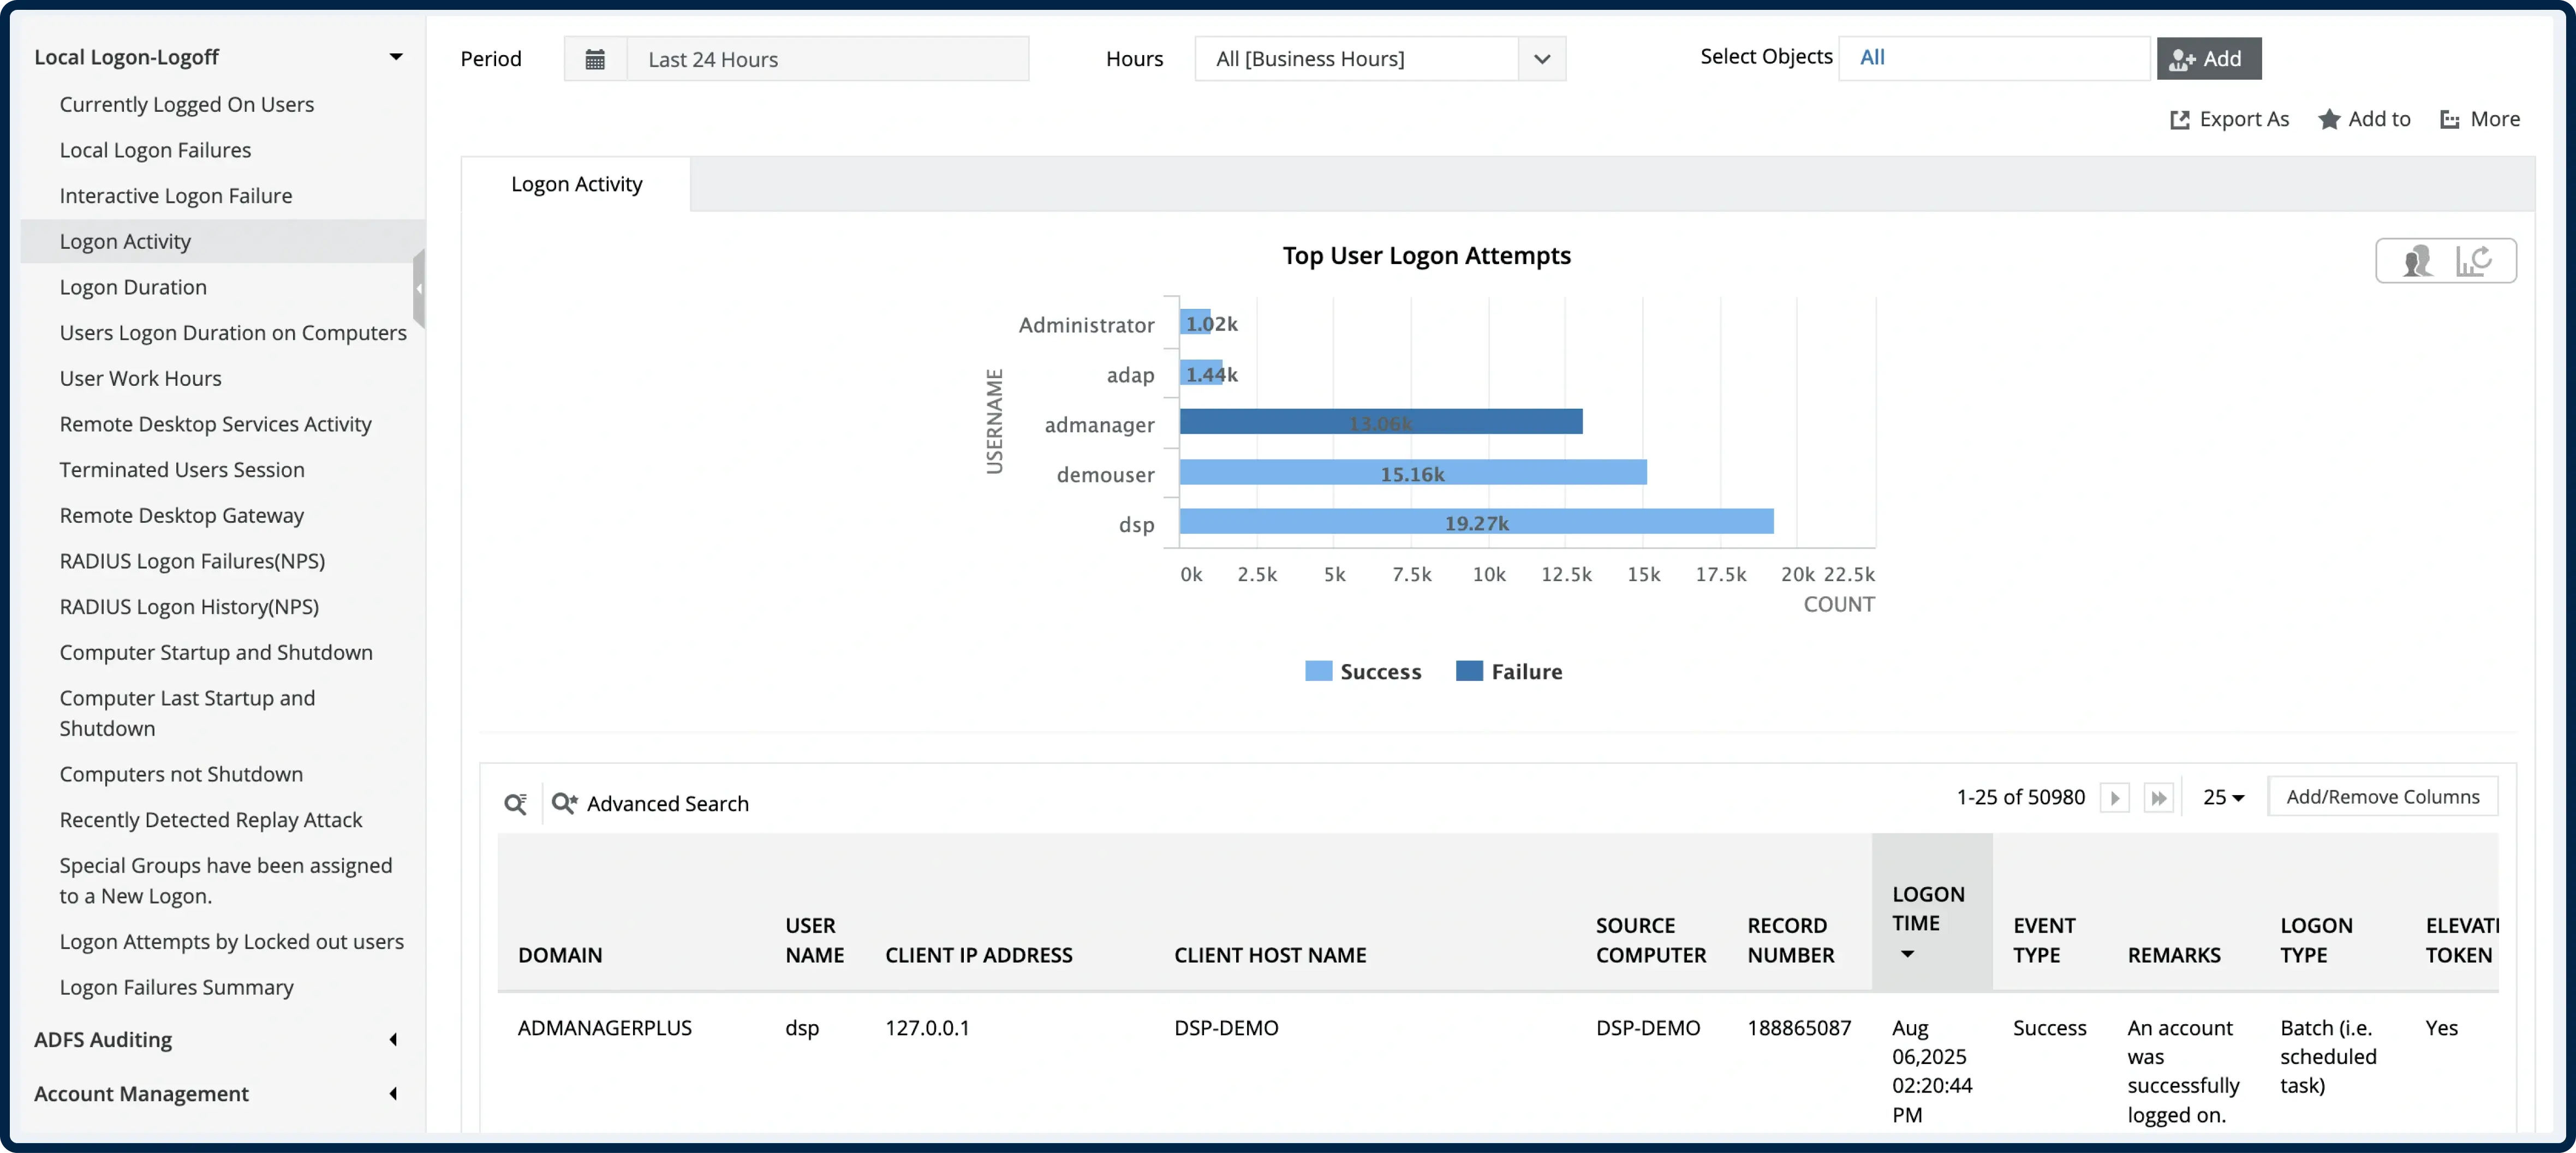Collapse the Local Logon-Logoff section
The width and height of the screenshot is (2576, 1153).
pyautogui.click(x=396, y=56)
